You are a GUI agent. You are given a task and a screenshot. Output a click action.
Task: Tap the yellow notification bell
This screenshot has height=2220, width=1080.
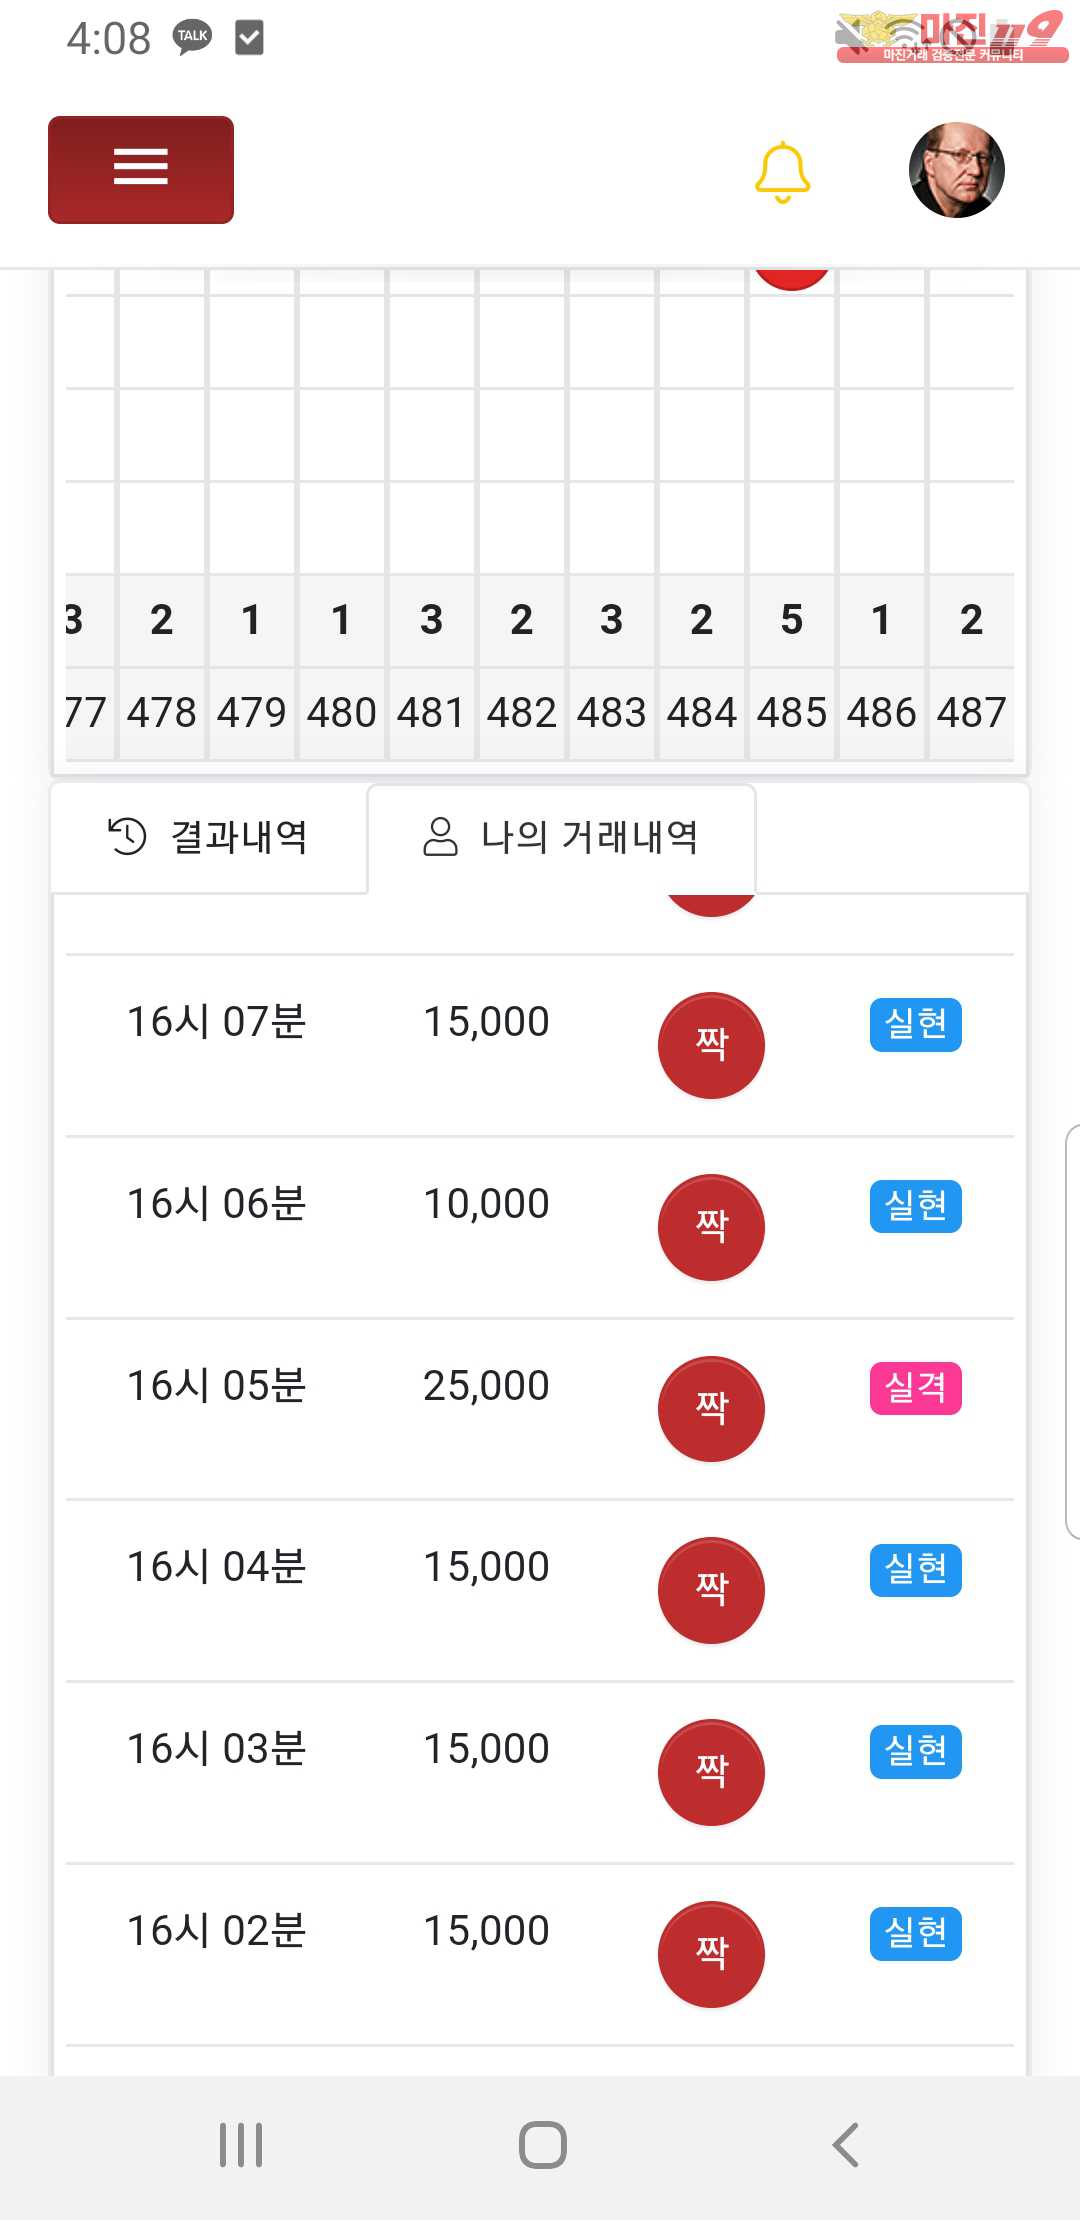pos(782,172)
